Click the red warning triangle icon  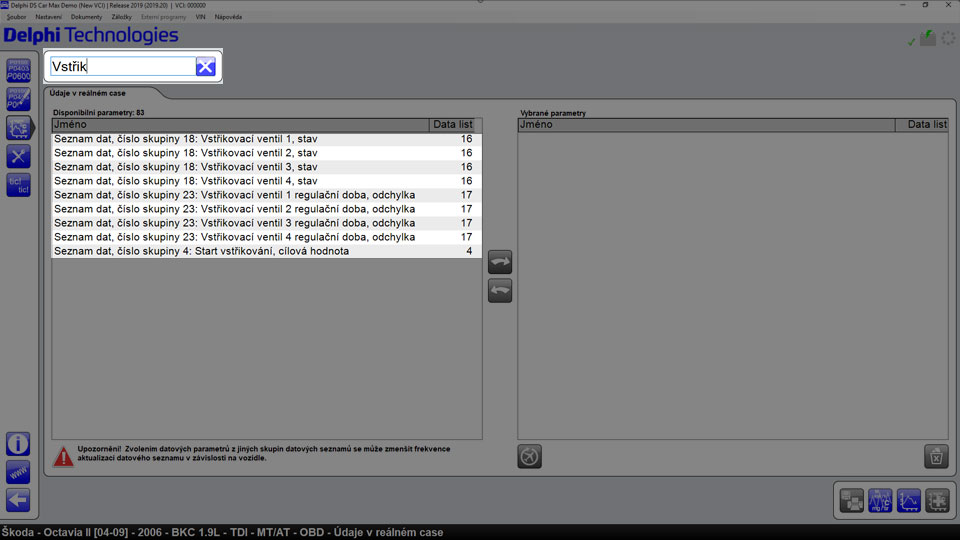[63, 456]
